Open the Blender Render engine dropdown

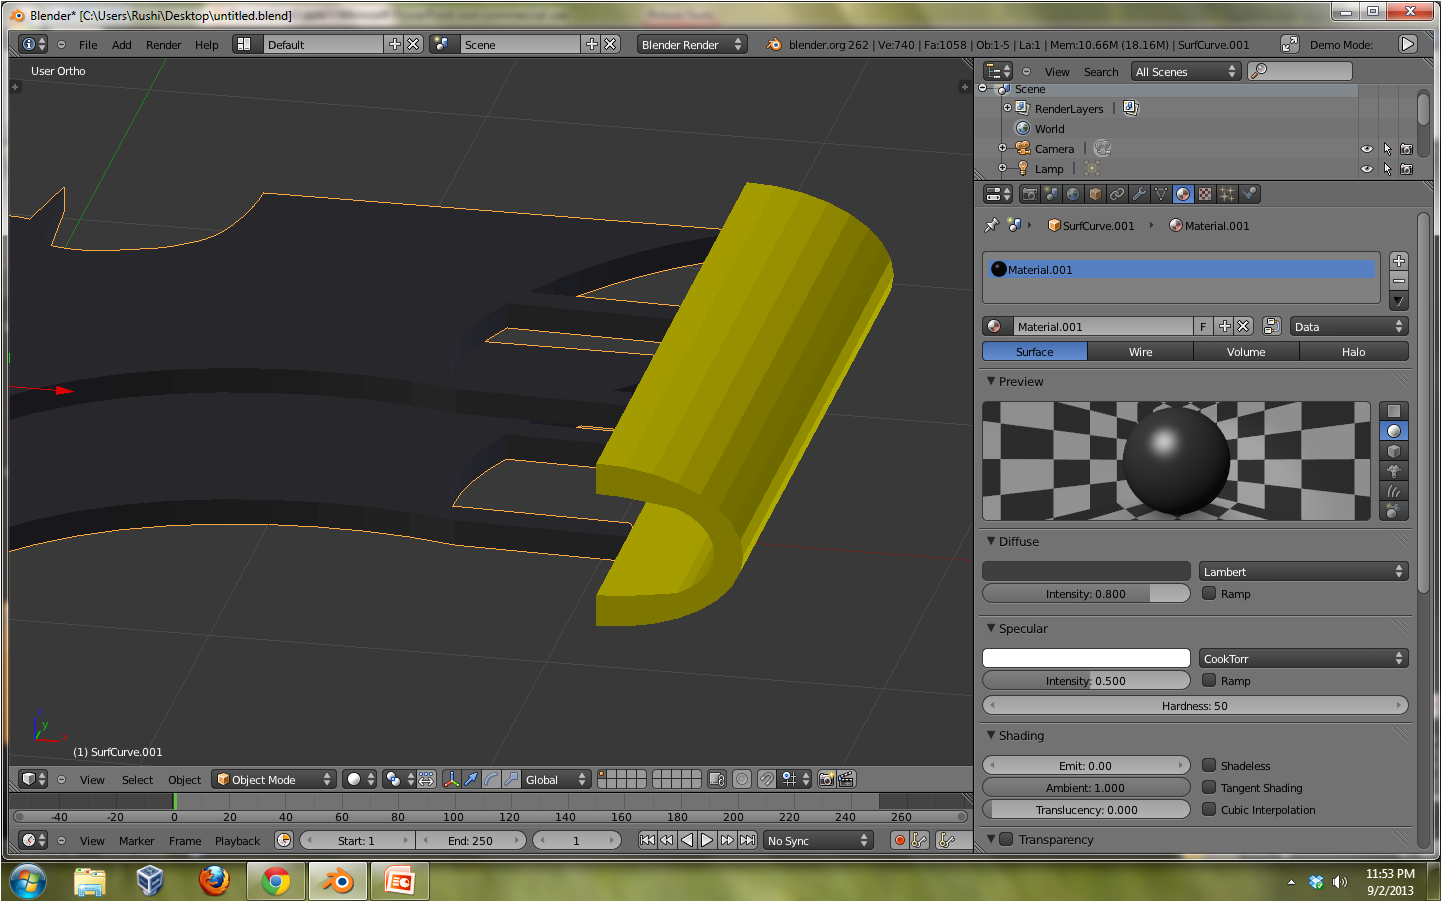pyautogui.click(x=692, y=44)
